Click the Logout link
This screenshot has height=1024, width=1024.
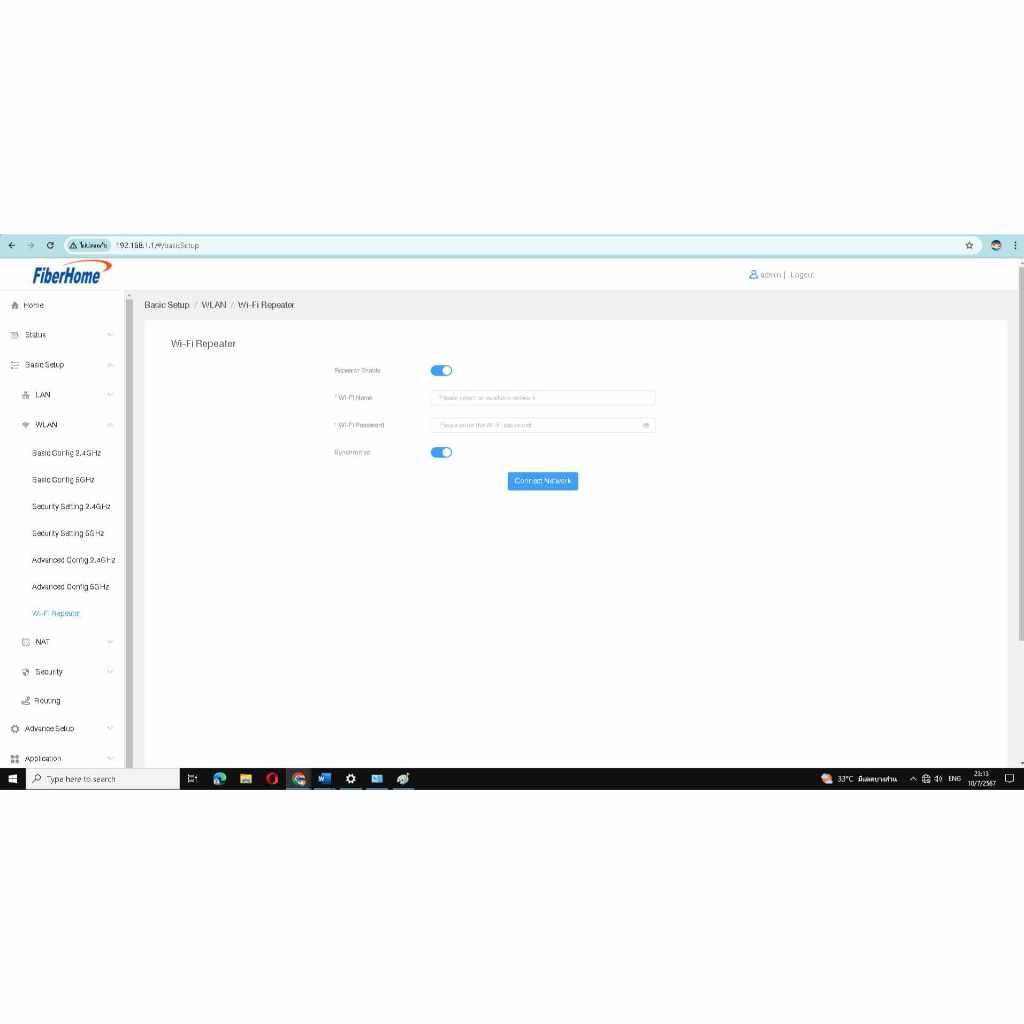[x=802, y=275]
